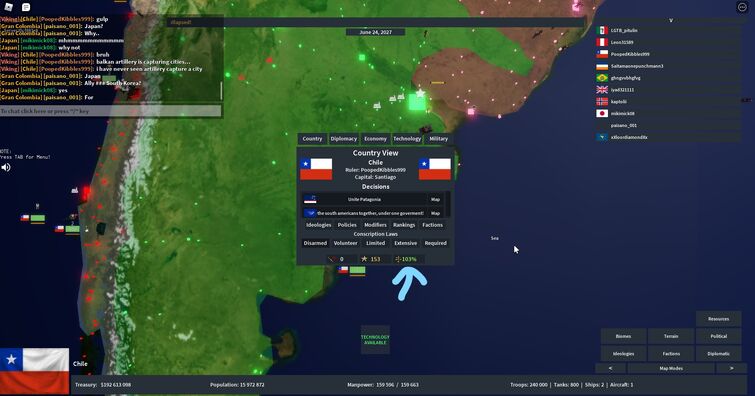Image resolution: width=755 pixels, height=396 pixels.
Task: Open the Roblox chat toggle icon
Action: pyautogui.click(x=26, y=7)
